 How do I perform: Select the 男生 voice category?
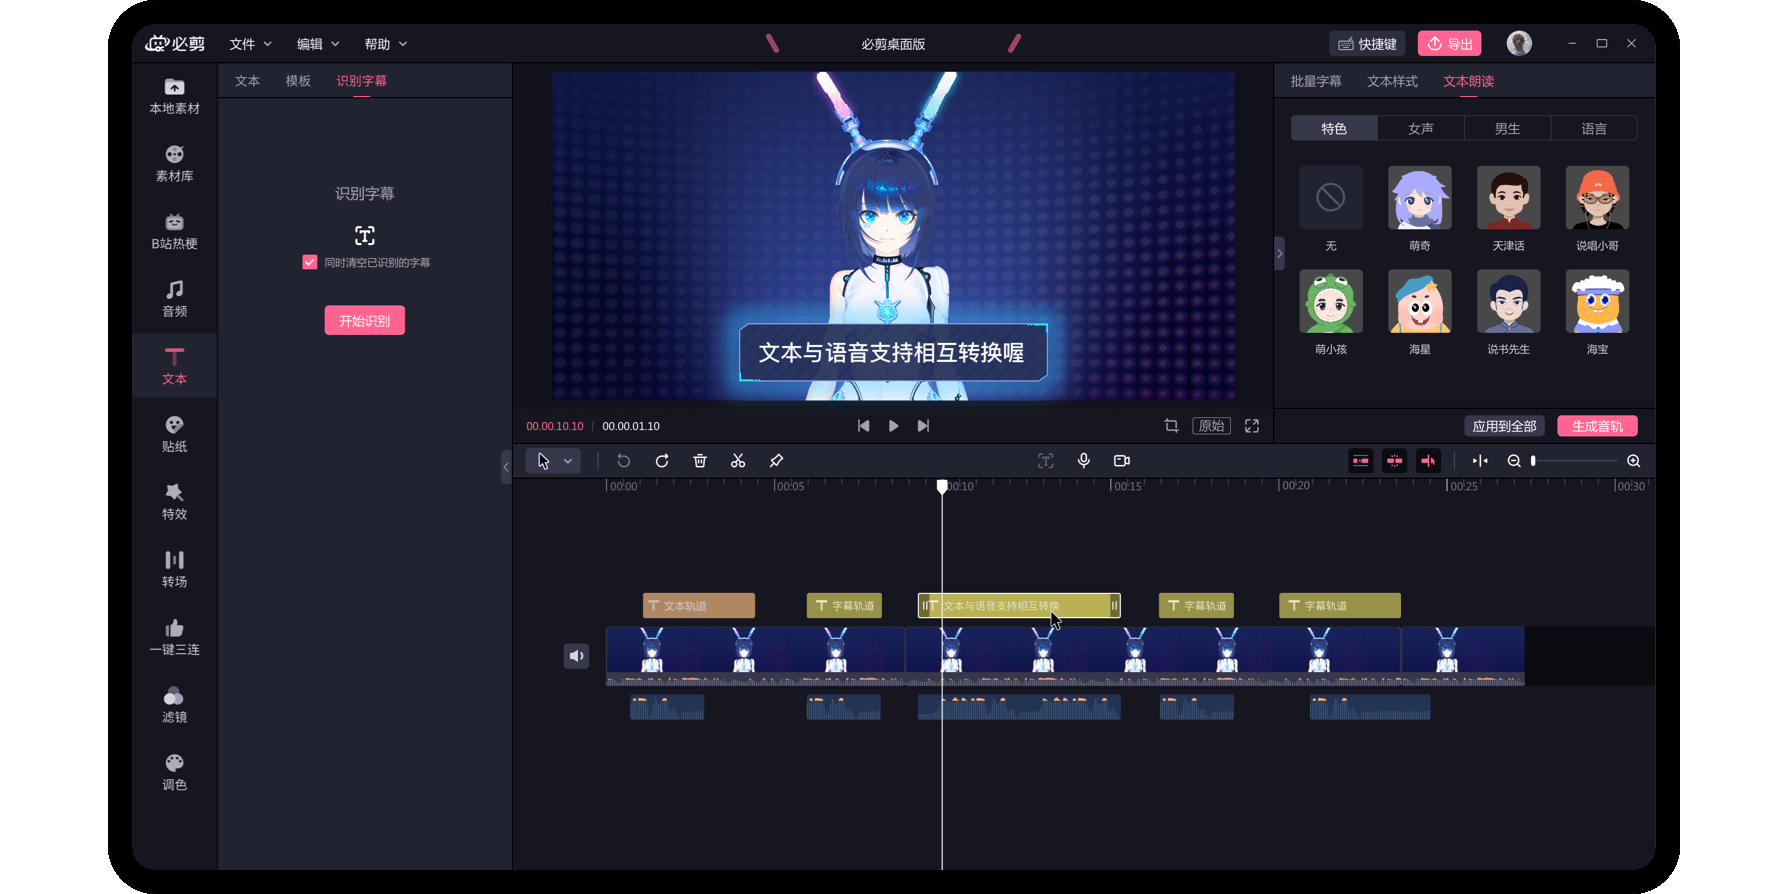coord(1508,128)
